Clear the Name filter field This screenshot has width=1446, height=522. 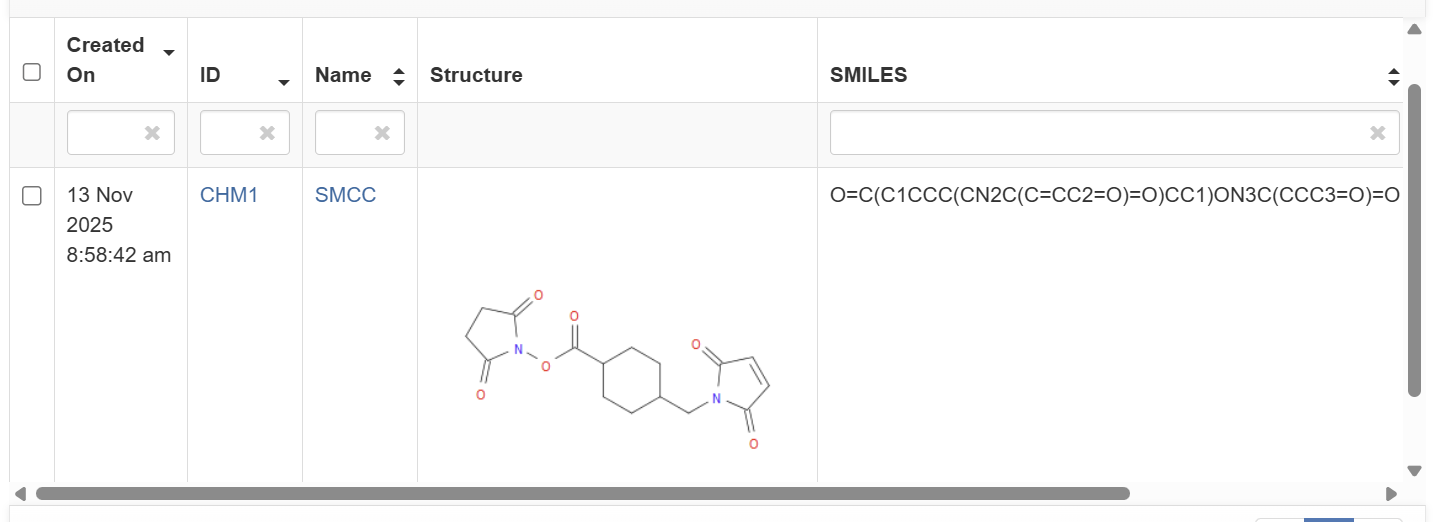click(382, 133)
